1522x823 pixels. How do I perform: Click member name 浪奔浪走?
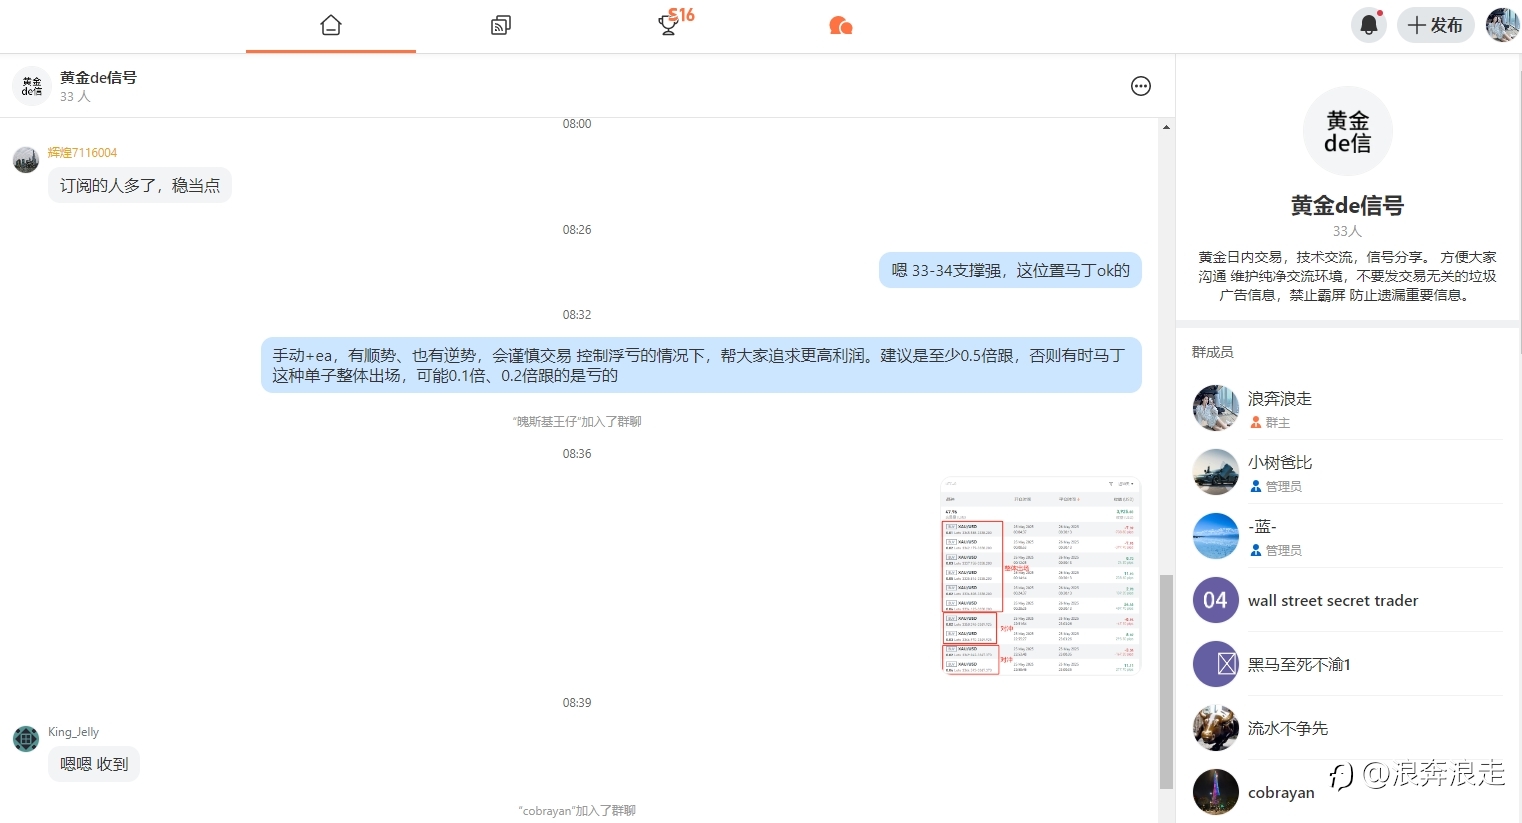coord(1280,398)
